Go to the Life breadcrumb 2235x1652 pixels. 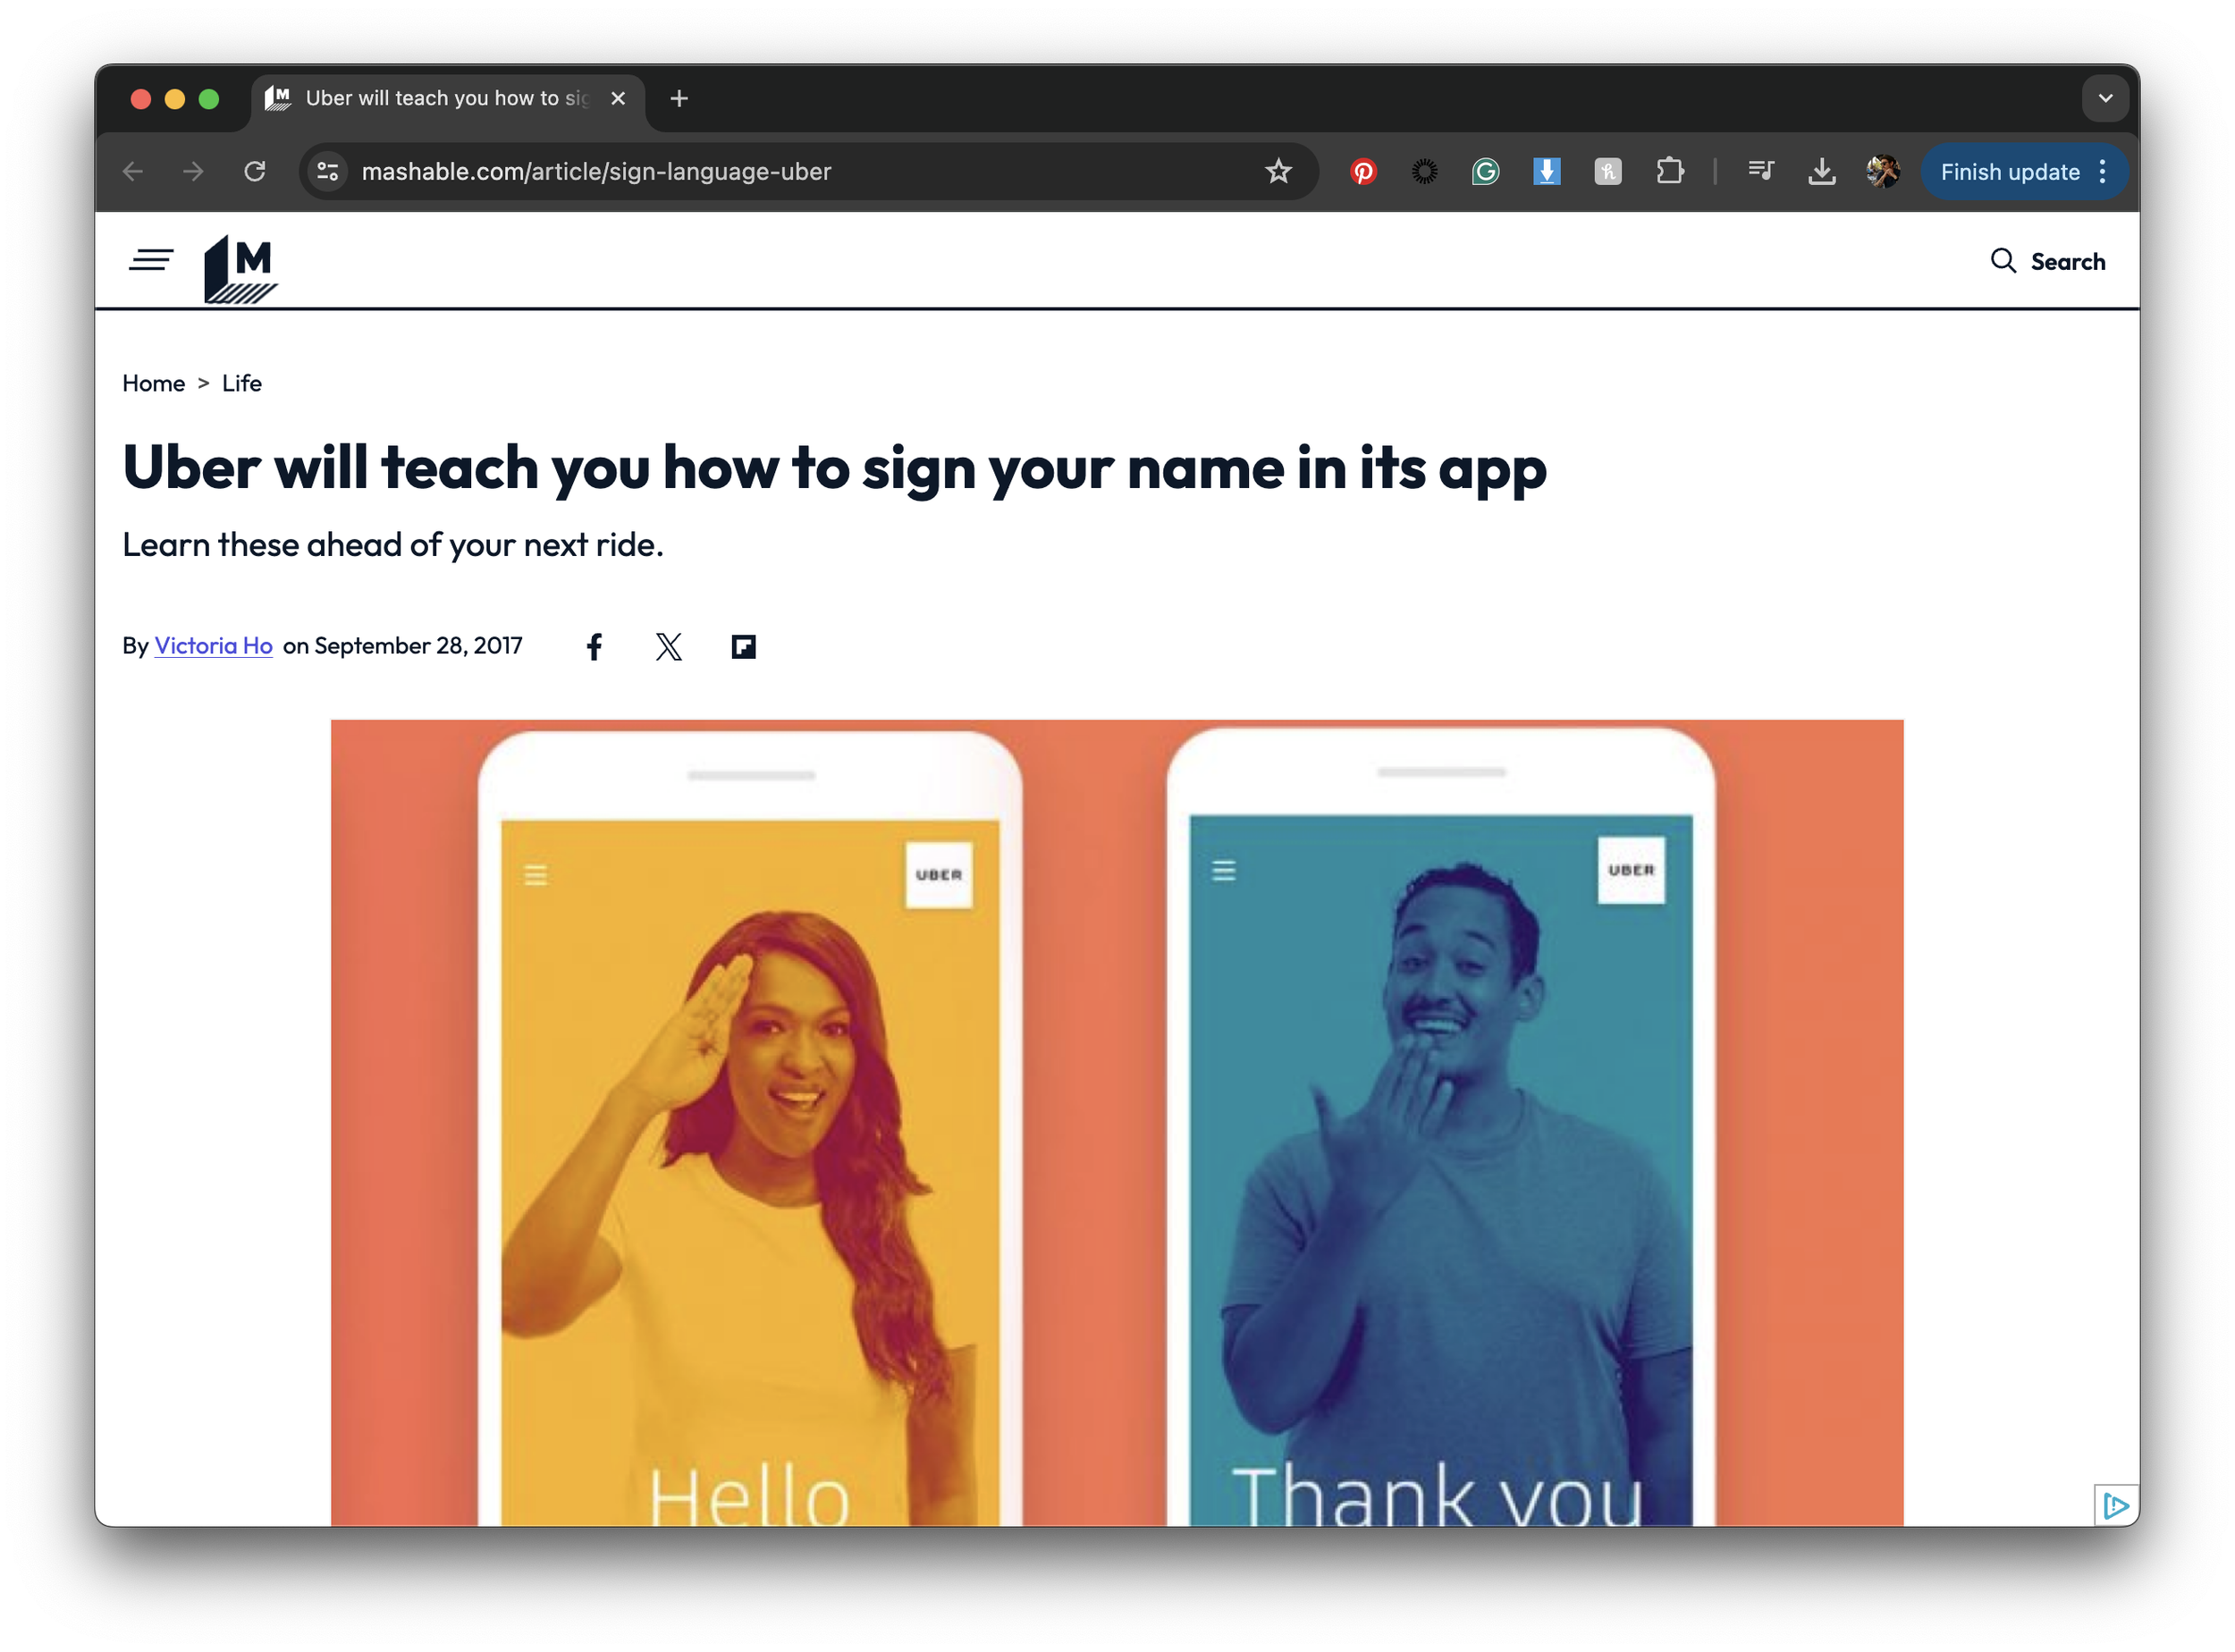[242, 383]
